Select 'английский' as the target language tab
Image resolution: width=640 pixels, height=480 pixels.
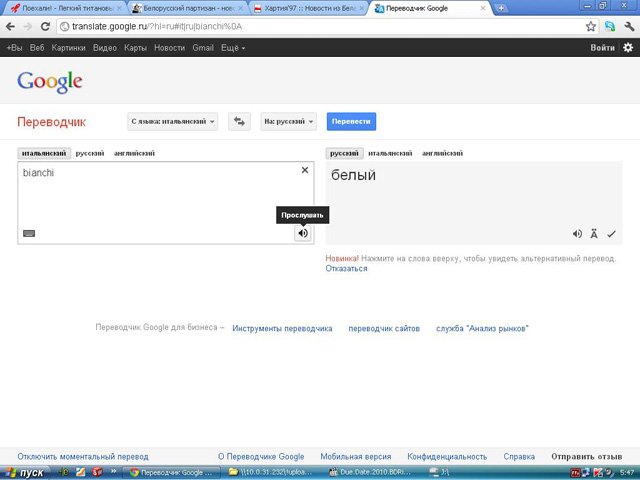click(x=442, y=153)
